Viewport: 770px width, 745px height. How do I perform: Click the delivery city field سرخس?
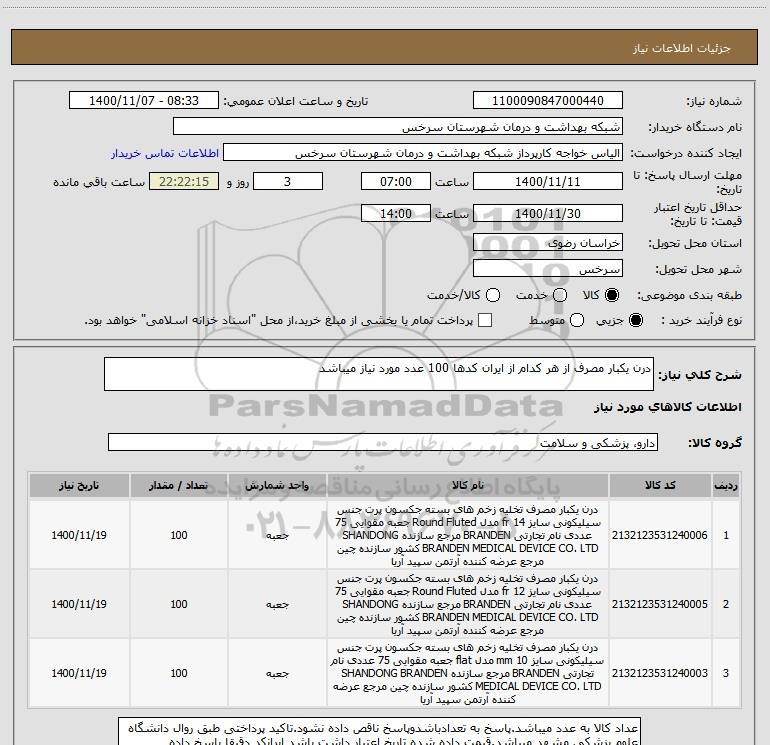pyautogui.click(x=548, y=269)
